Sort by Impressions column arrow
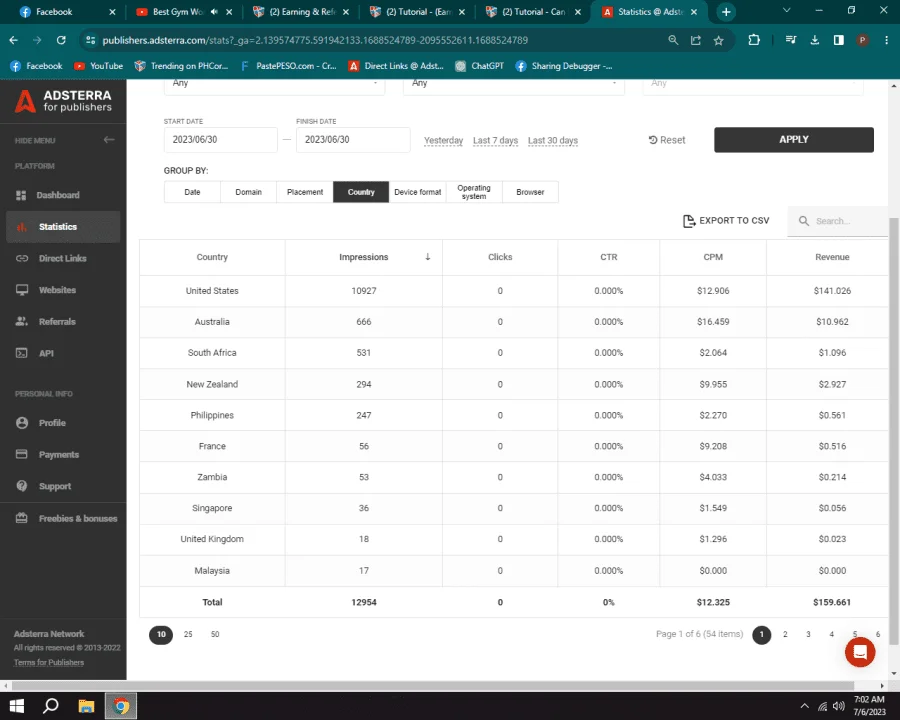900x720 pixels. (428, 257)
